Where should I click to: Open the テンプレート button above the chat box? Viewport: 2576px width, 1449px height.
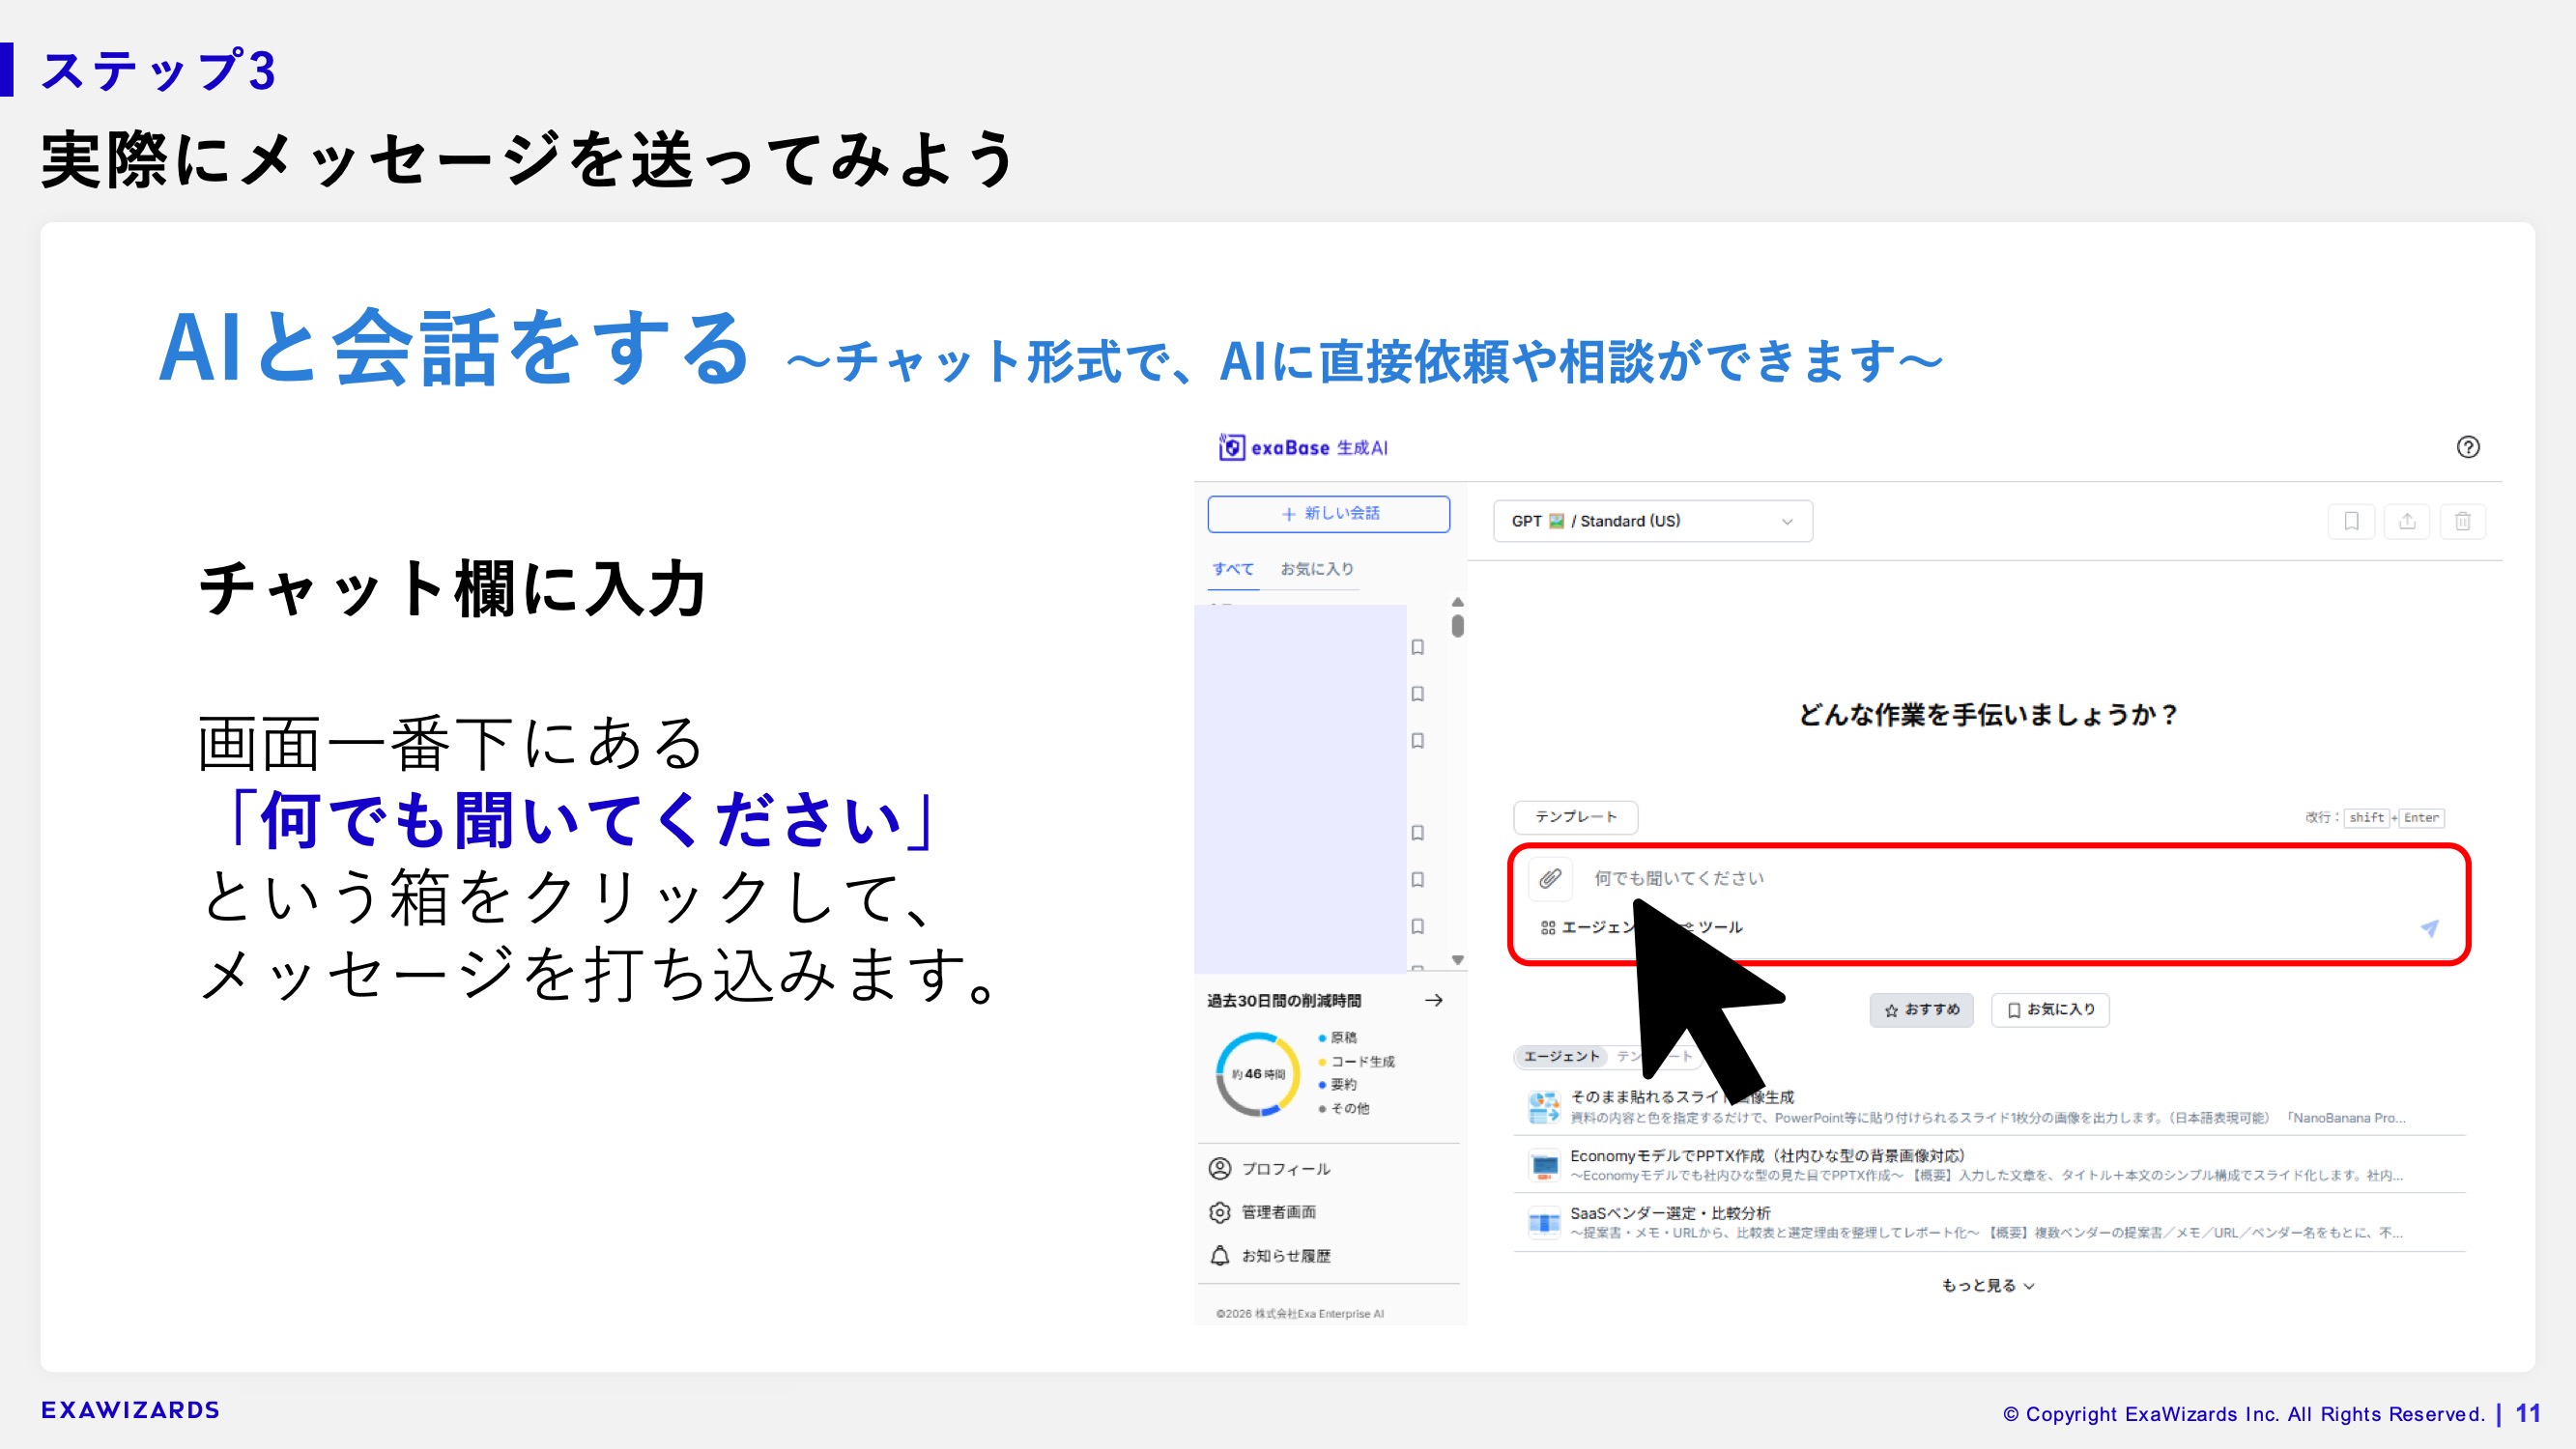pos(1575,816)
